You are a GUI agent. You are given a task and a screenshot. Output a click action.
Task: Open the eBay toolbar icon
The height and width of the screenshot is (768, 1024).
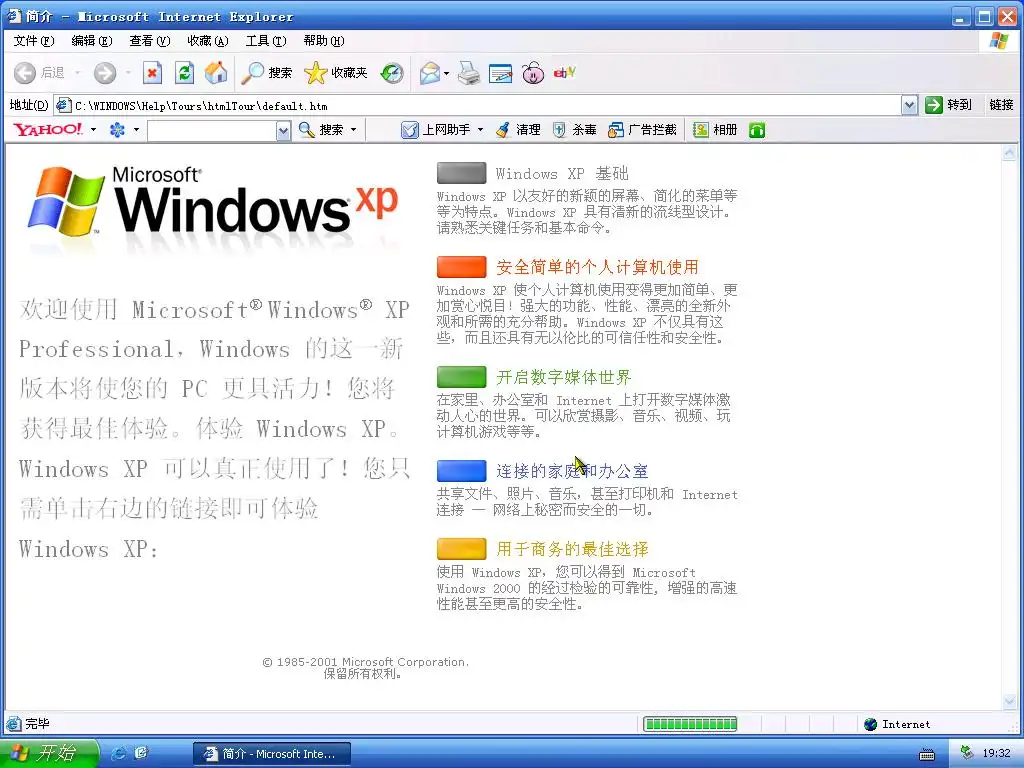(564, 72)
